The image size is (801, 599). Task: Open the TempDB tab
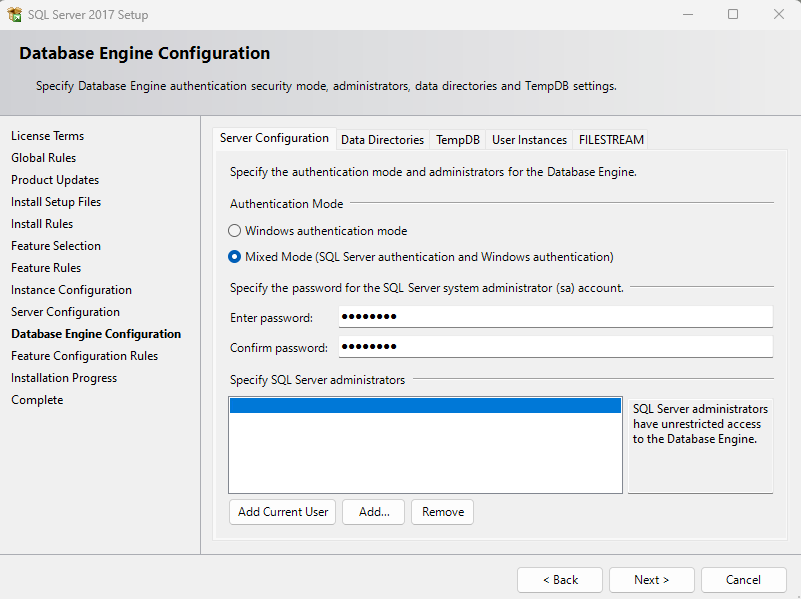[458, 140]
